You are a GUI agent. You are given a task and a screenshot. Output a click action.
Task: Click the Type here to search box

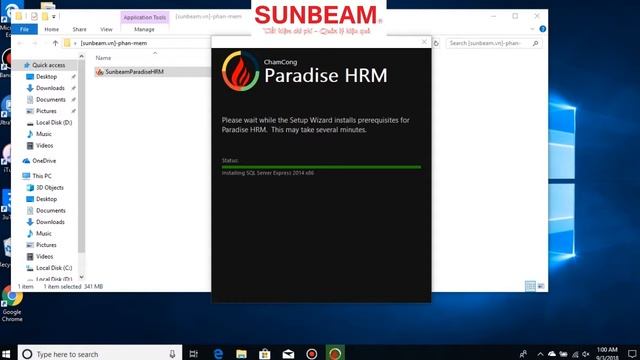pyautogui.click(x=100, y=353)
